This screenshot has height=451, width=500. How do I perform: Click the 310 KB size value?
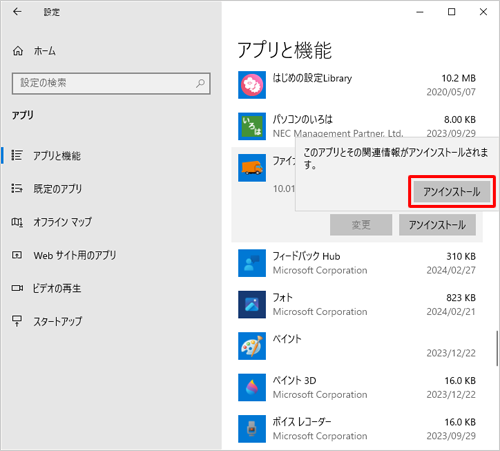461,256
